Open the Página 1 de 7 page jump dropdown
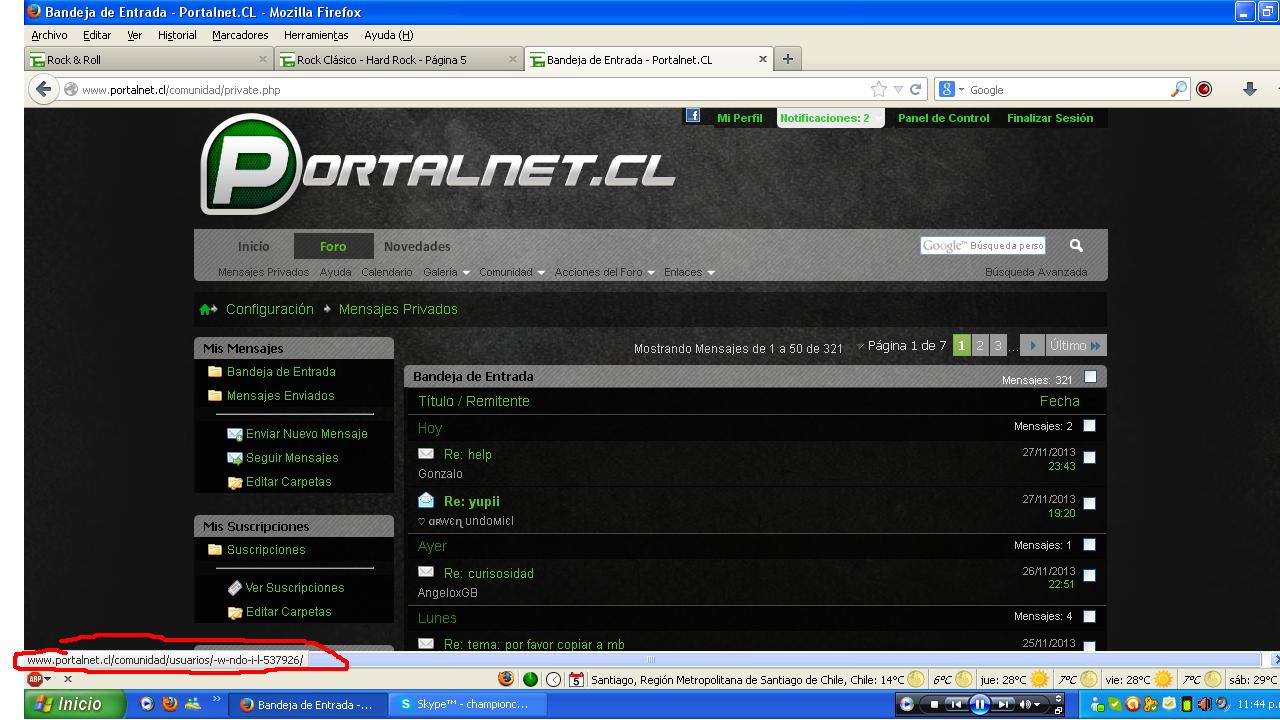The height and width of the screenshot is (720, 1280). (901, 346)
